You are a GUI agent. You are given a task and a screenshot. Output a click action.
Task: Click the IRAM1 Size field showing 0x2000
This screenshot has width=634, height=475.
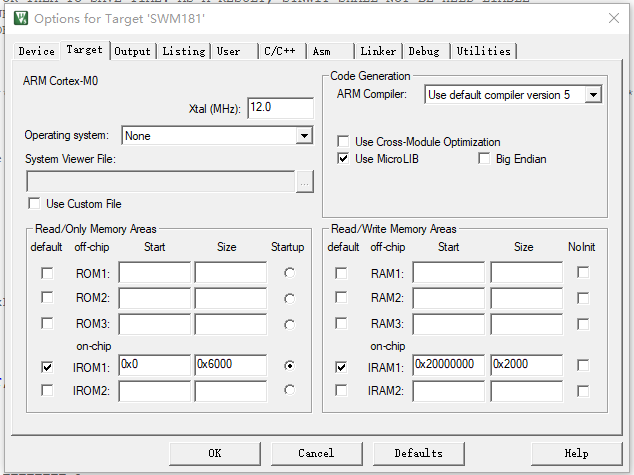coord(526,365)
